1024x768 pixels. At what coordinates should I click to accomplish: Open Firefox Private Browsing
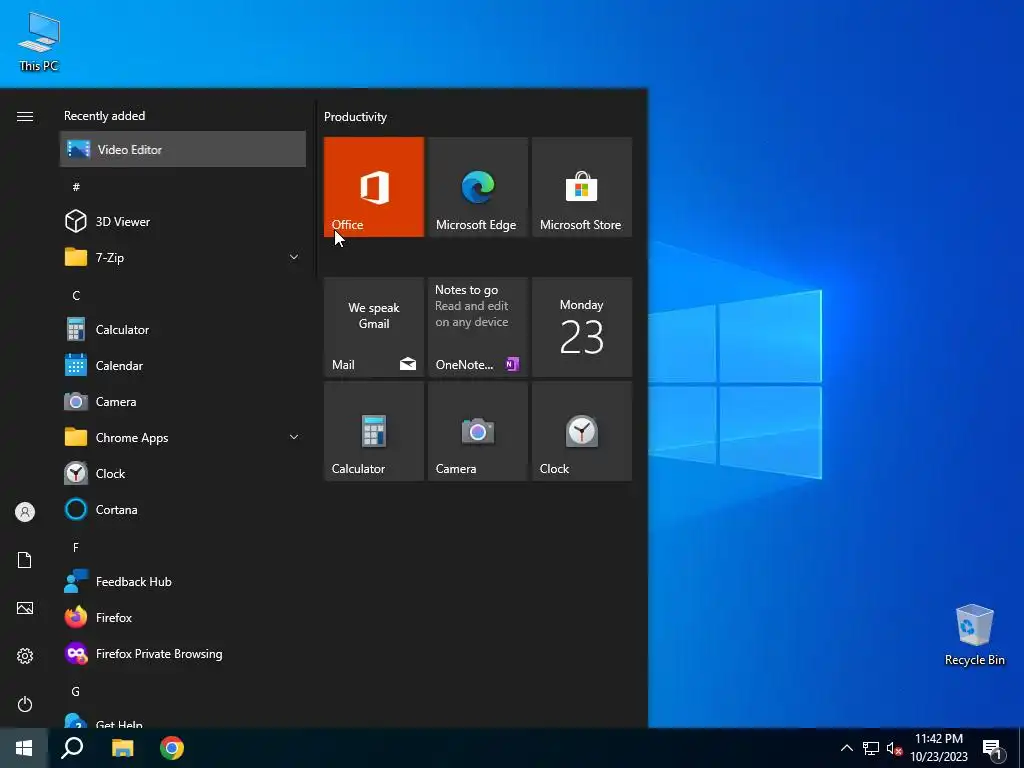click(x=183, y=654)
